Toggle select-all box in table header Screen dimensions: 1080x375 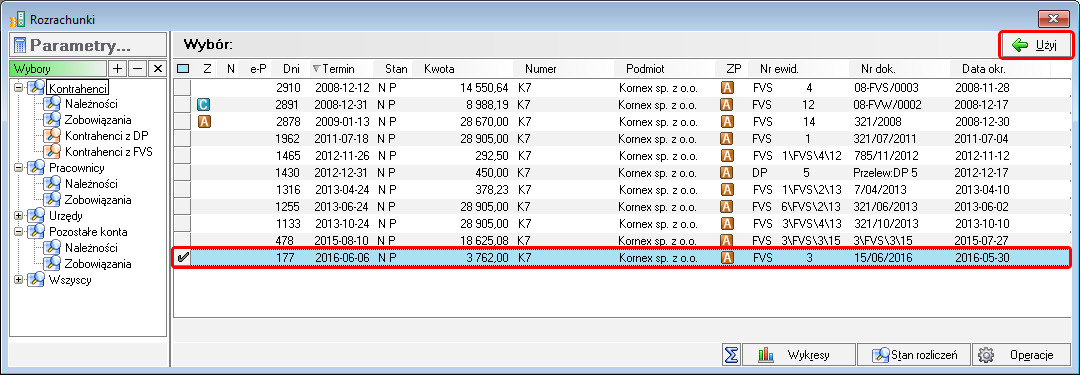tap(183, 69)
